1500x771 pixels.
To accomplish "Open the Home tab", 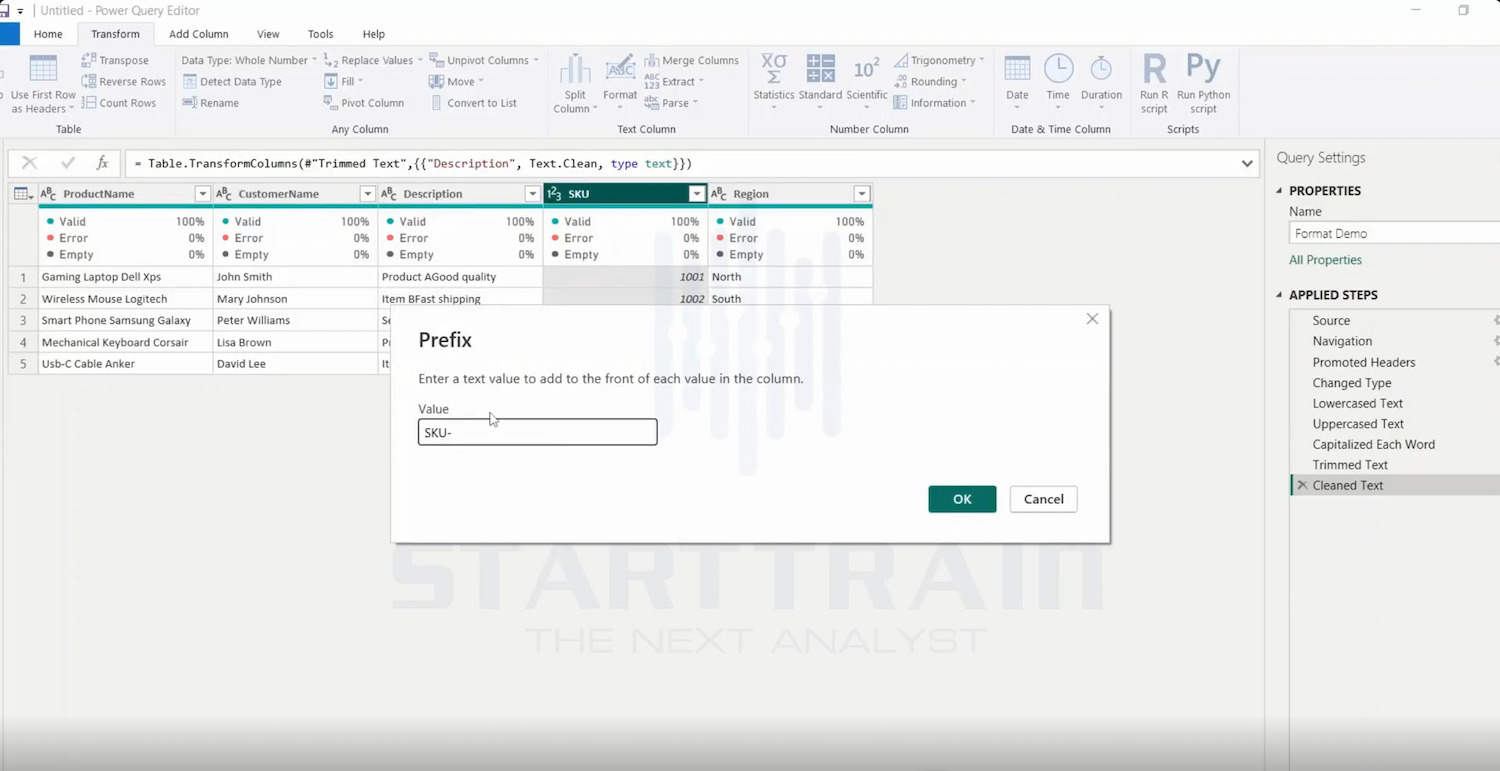I will coord(48,34).
